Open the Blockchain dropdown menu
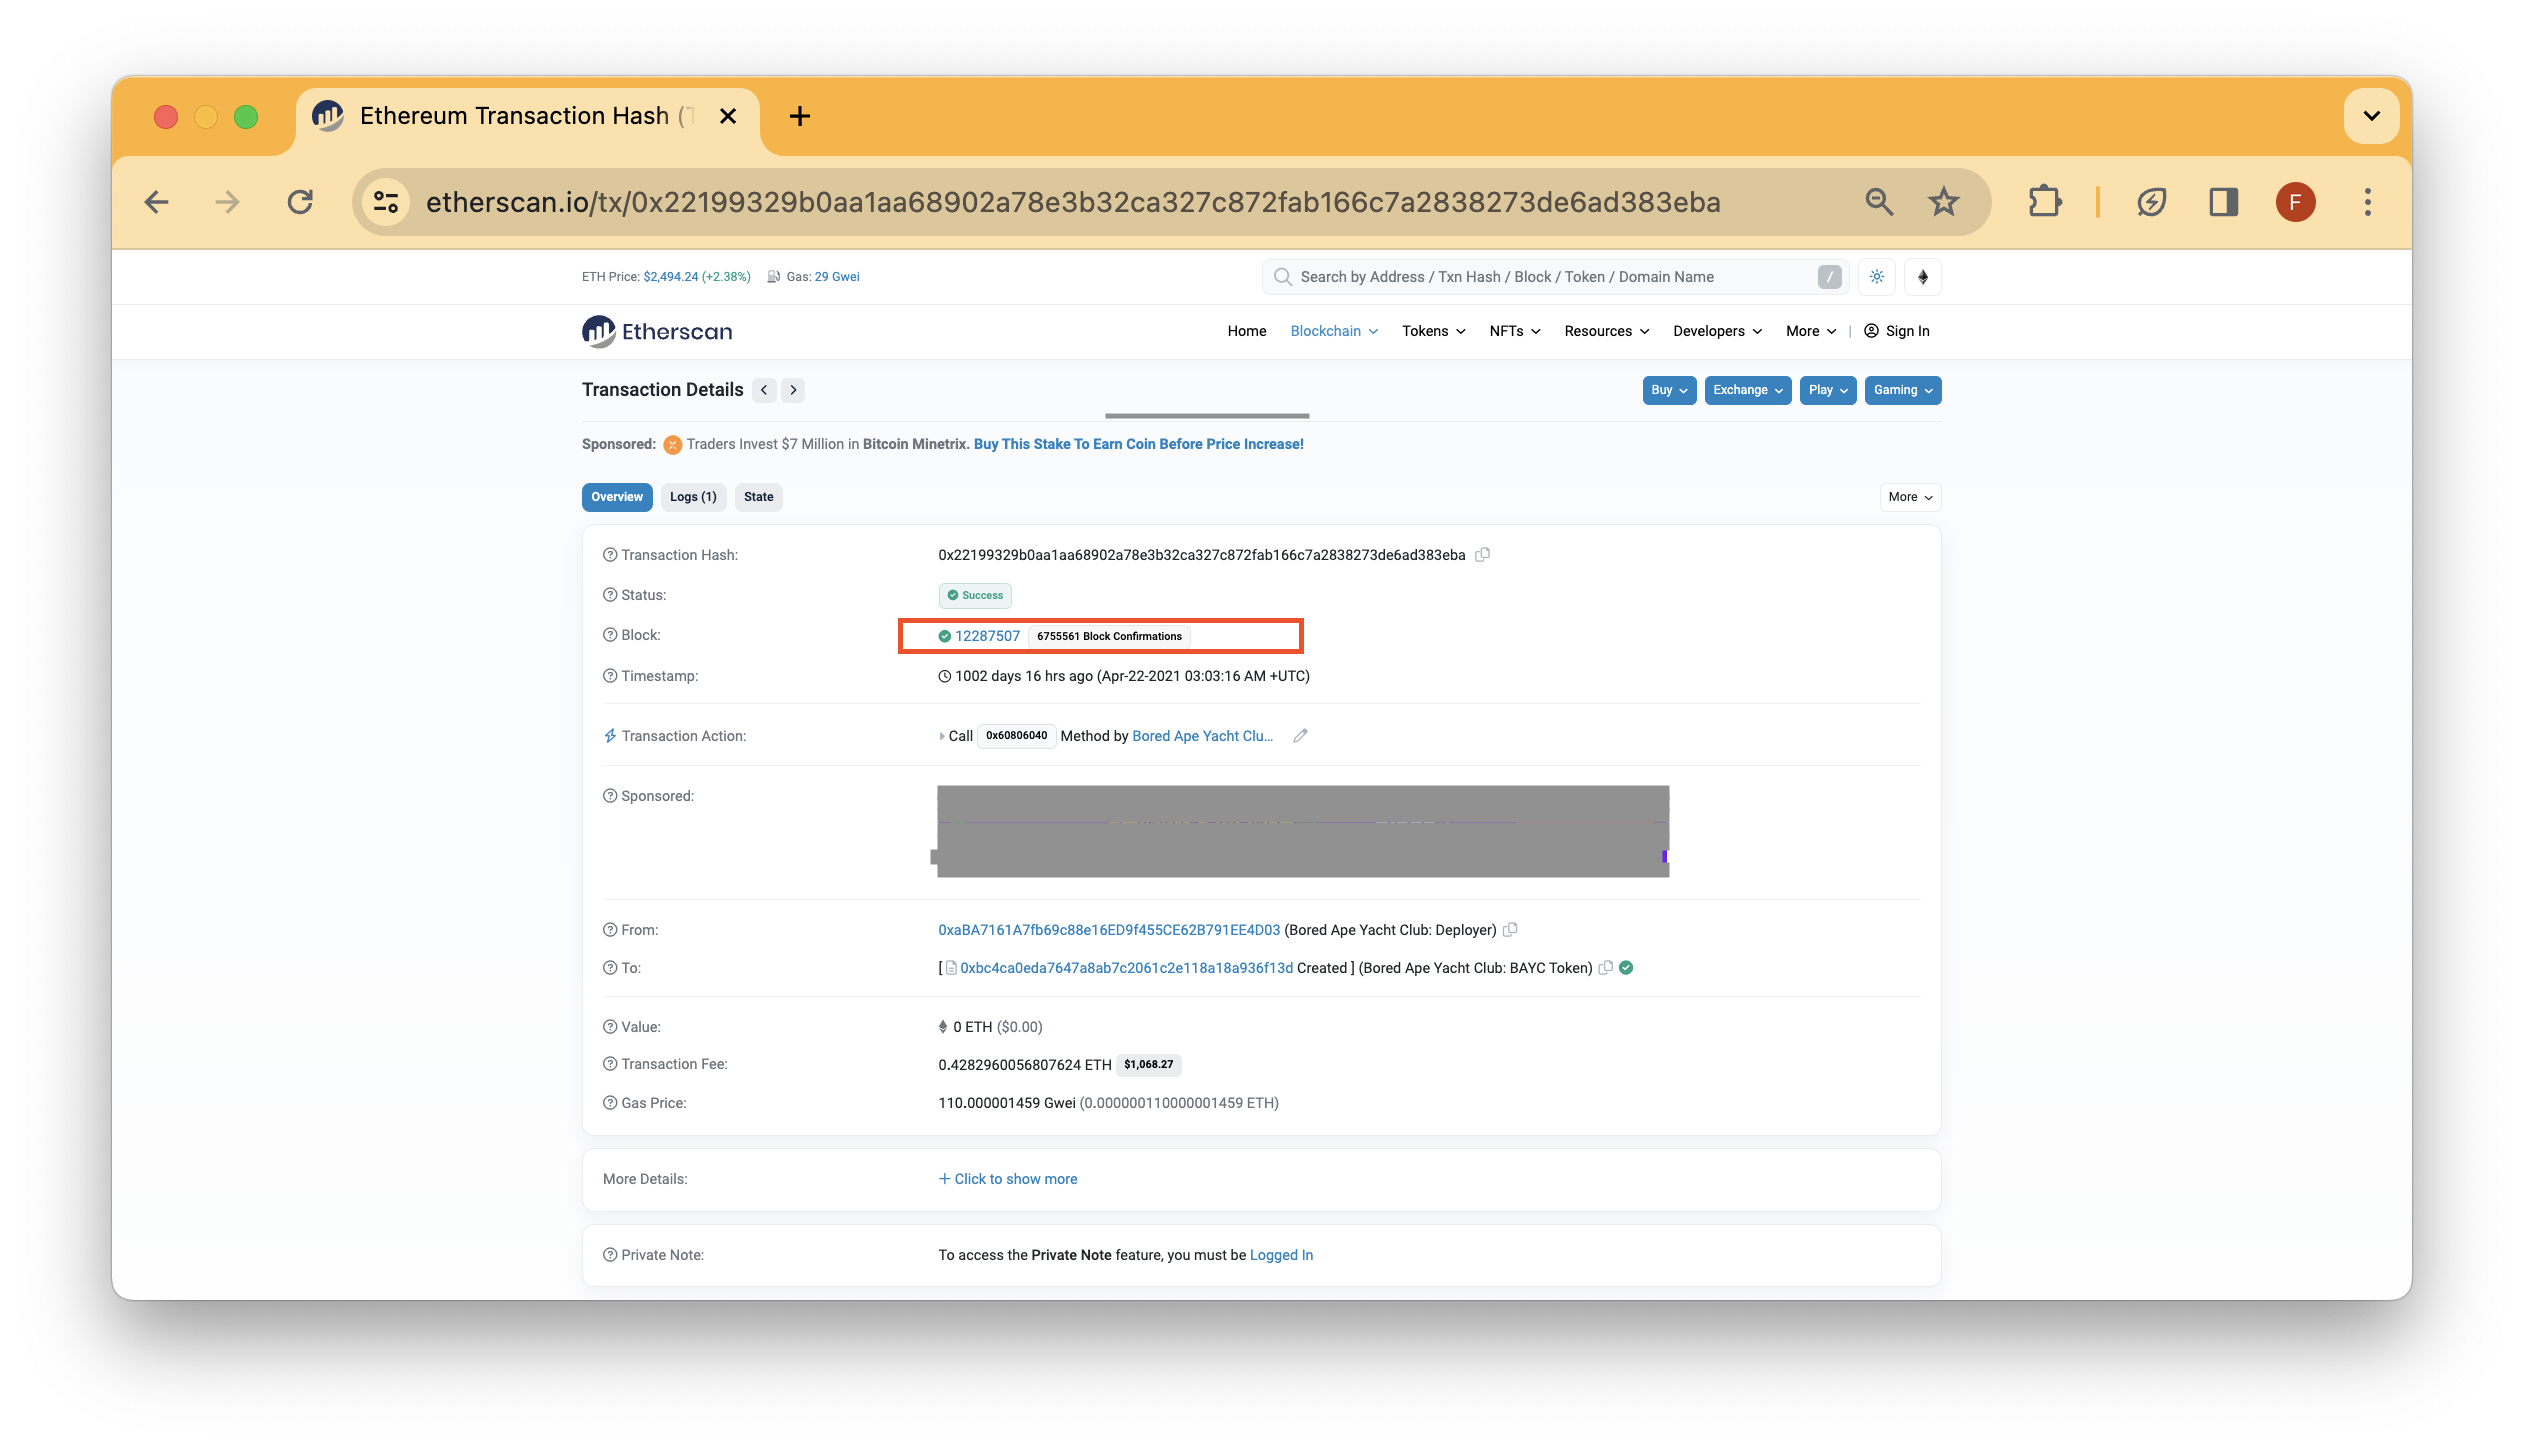Viewport: 2524px width, 1448px height. click(x=1334, y=331)
